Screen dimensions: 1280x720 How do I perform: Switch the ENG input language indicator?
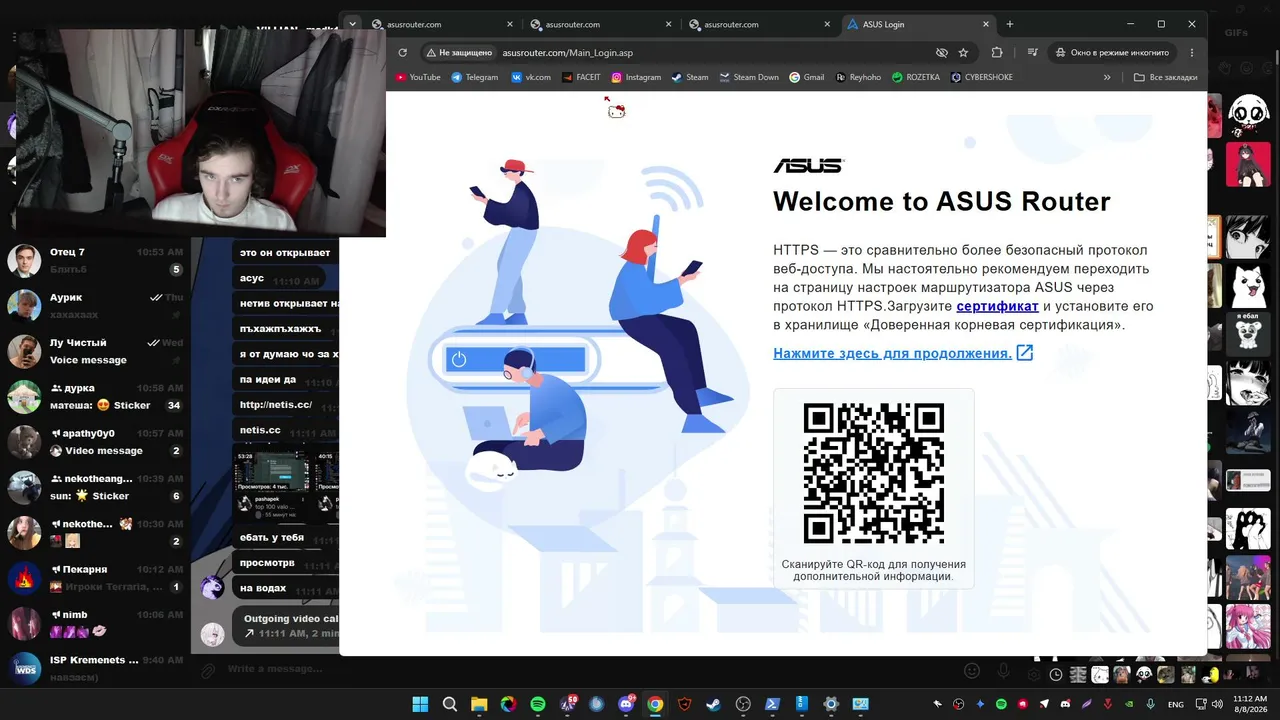(x=1176, y=704)
